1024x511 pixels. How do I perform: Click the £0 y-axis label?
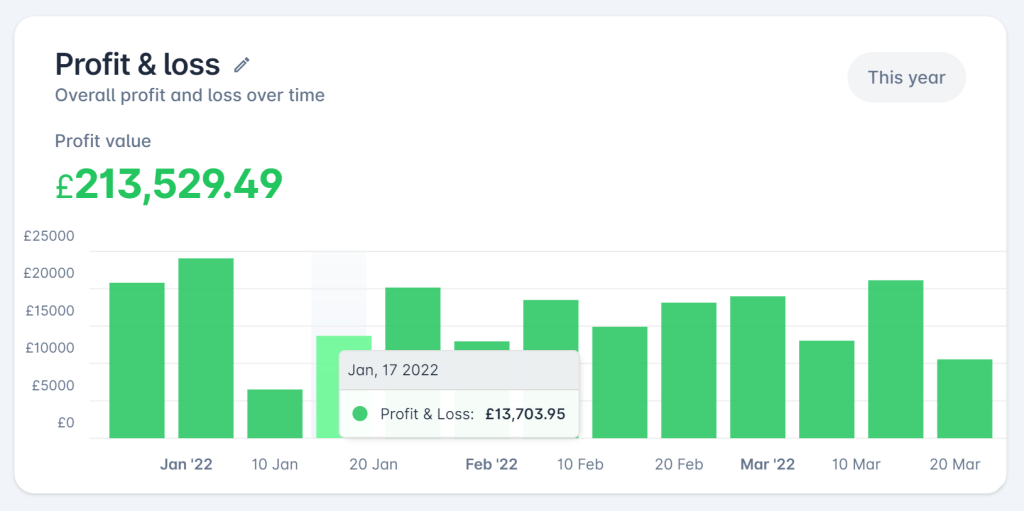[66, 423]
